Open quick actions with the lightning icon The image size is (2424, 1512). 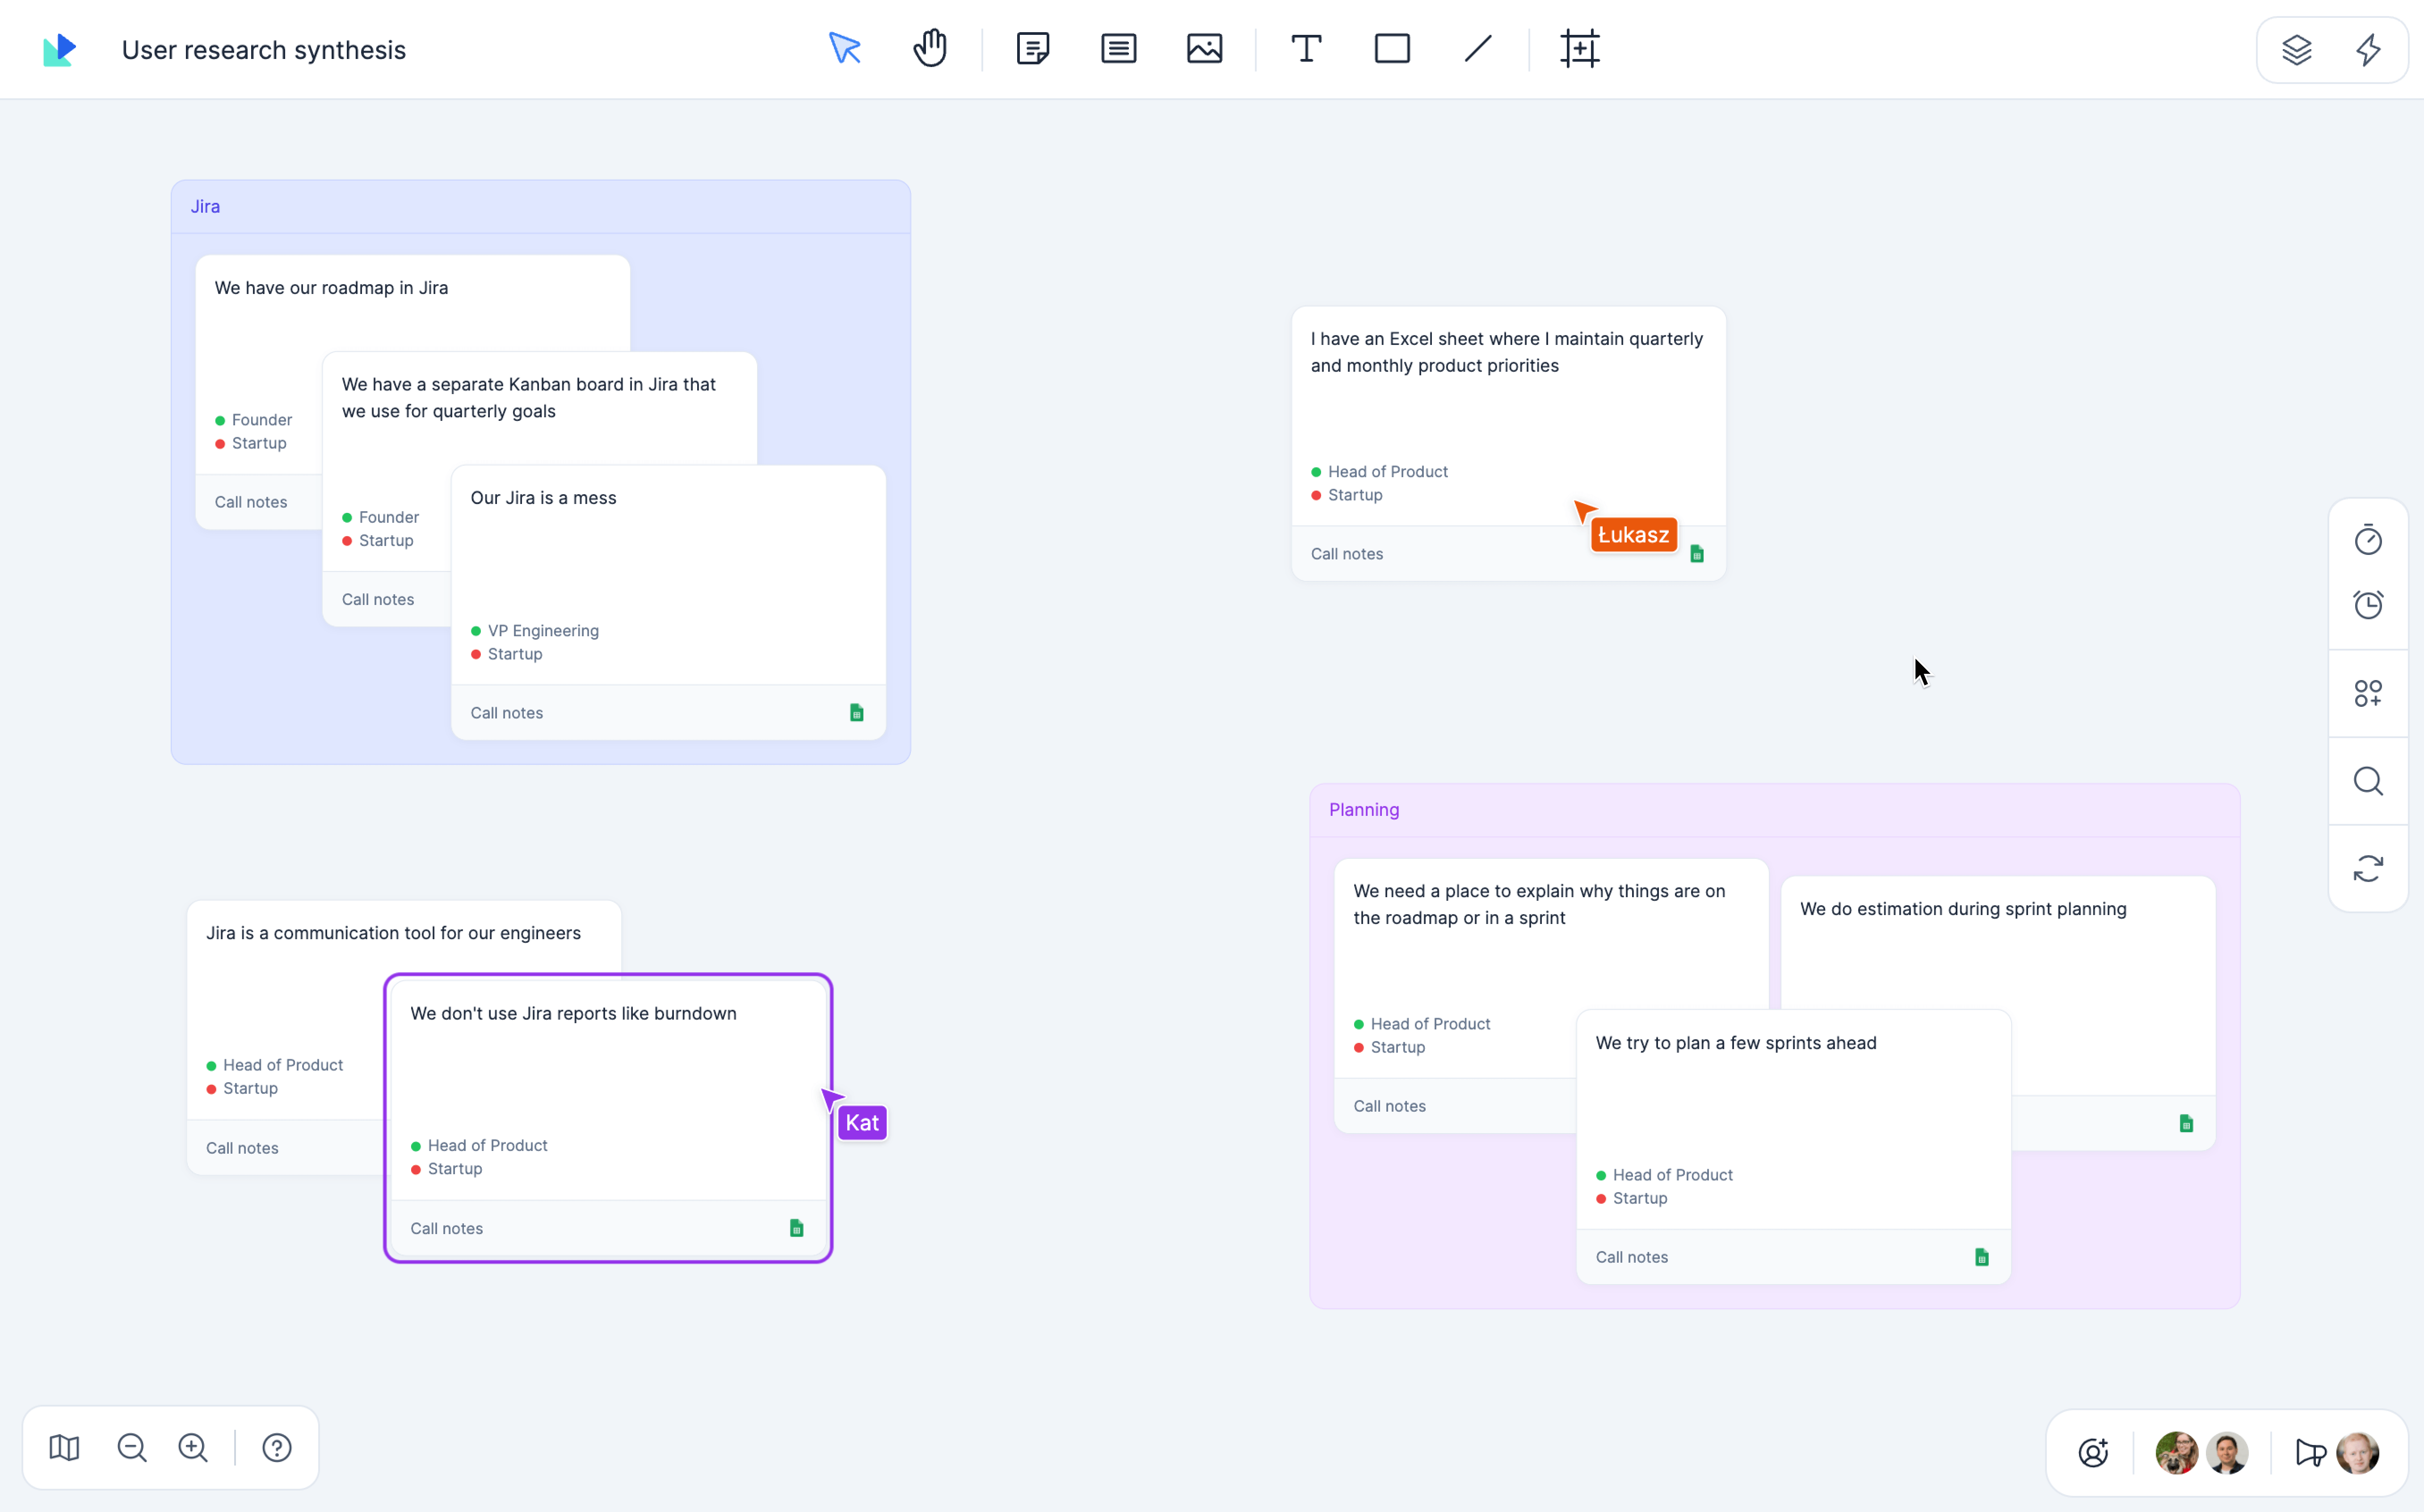(2369, 49)
